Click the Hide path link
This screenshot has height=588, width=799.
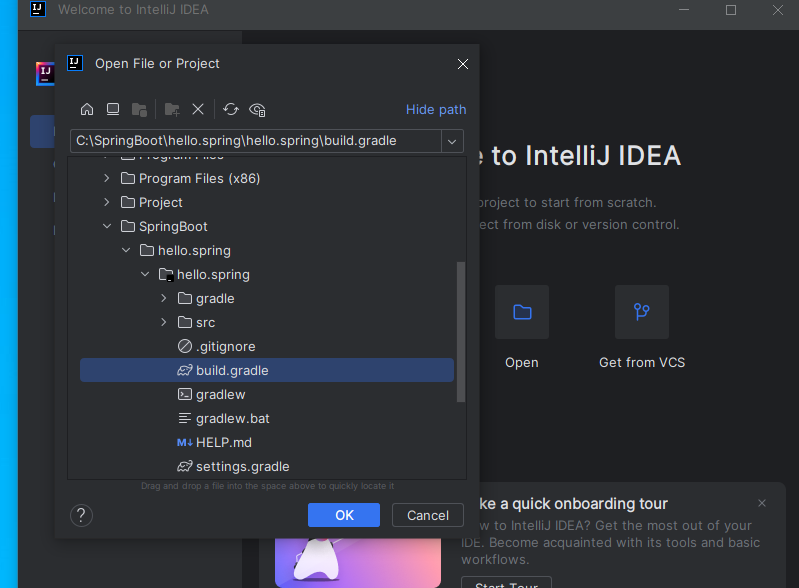point(436,110)
